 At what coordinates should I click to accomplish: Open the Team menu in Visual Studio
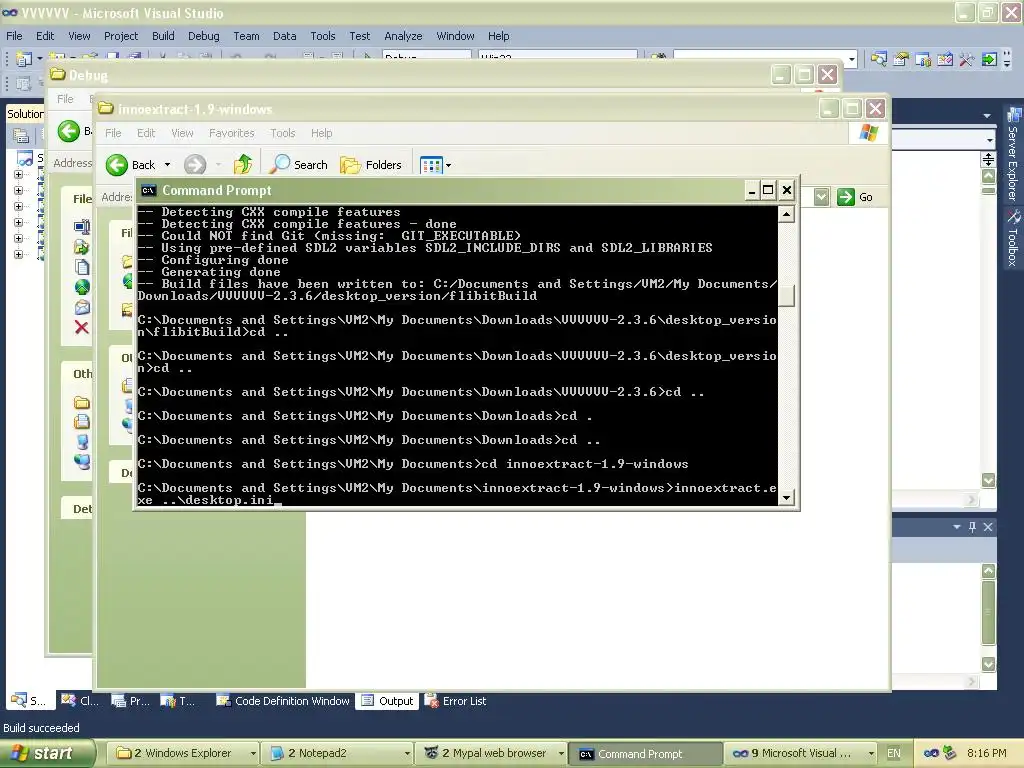coord(246,36)
